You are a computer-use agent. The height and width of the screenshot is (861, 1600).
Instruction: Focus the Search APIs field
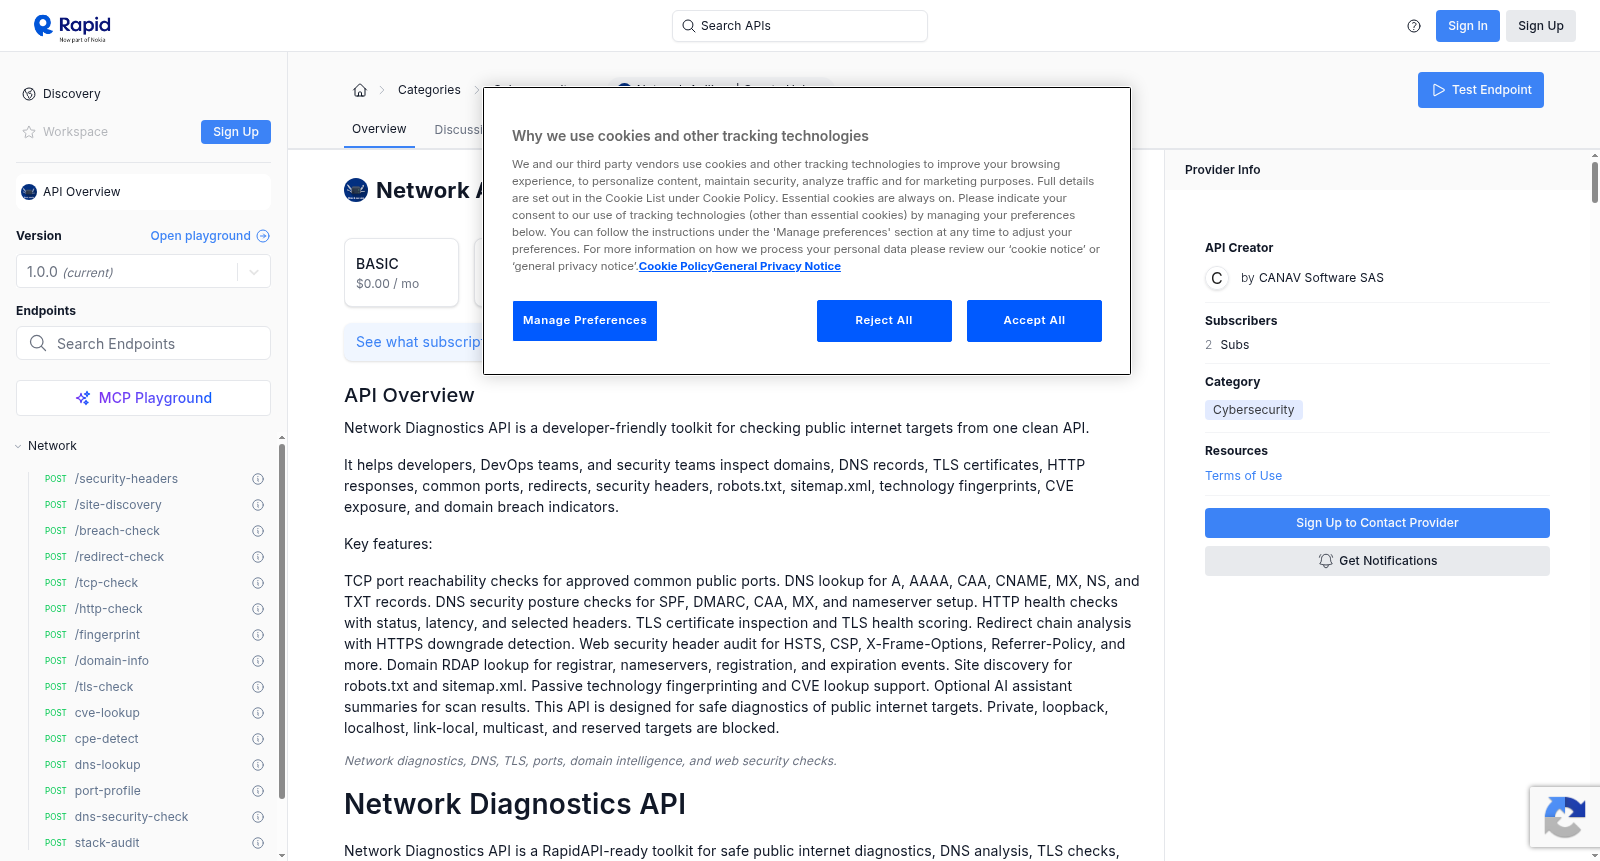[x=800, y=26]
